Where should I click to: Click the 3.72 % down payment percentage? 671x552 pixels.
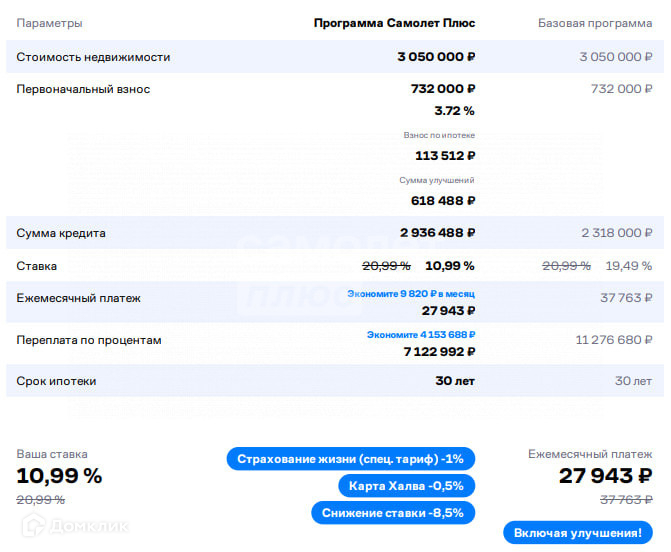point(454,111)
